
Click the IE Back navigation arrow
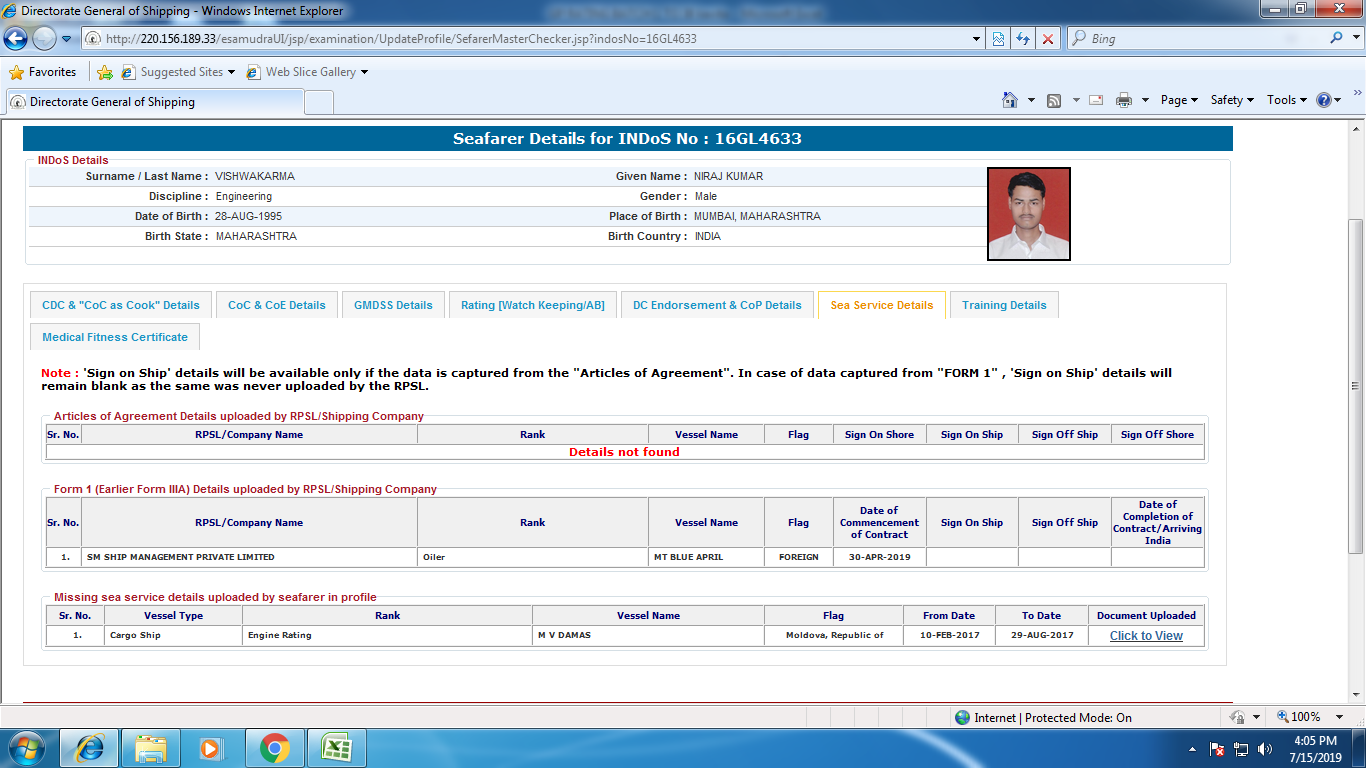(x=16, y=39)
